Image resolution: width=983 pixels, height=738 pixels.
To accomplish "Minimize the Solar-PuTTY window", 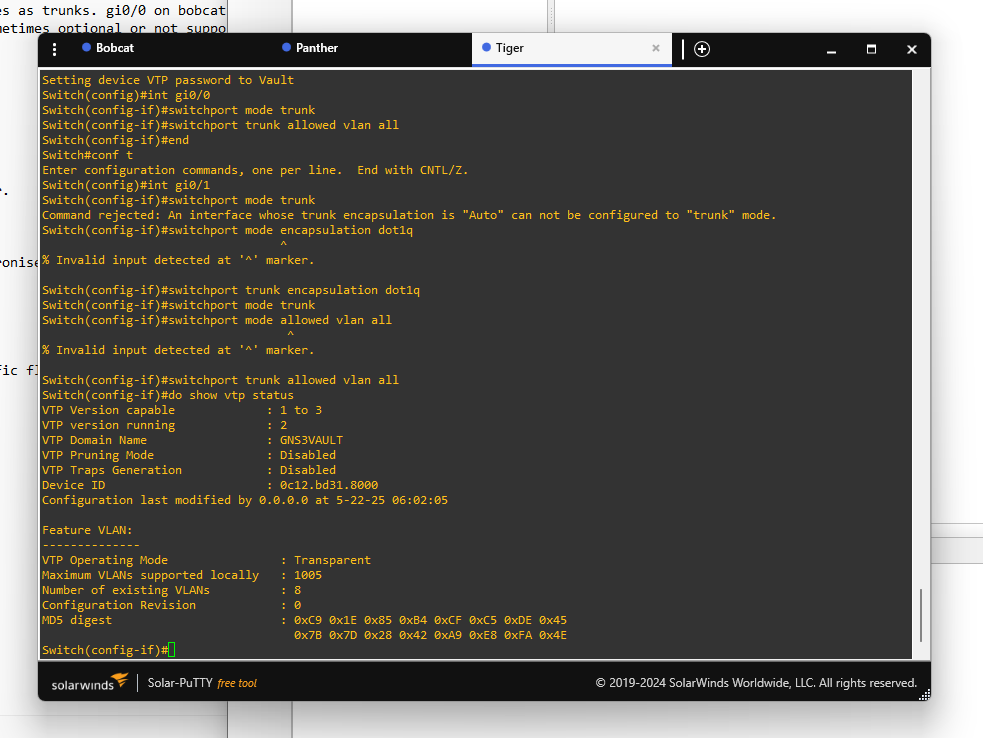I will click(x=831, y=50).
